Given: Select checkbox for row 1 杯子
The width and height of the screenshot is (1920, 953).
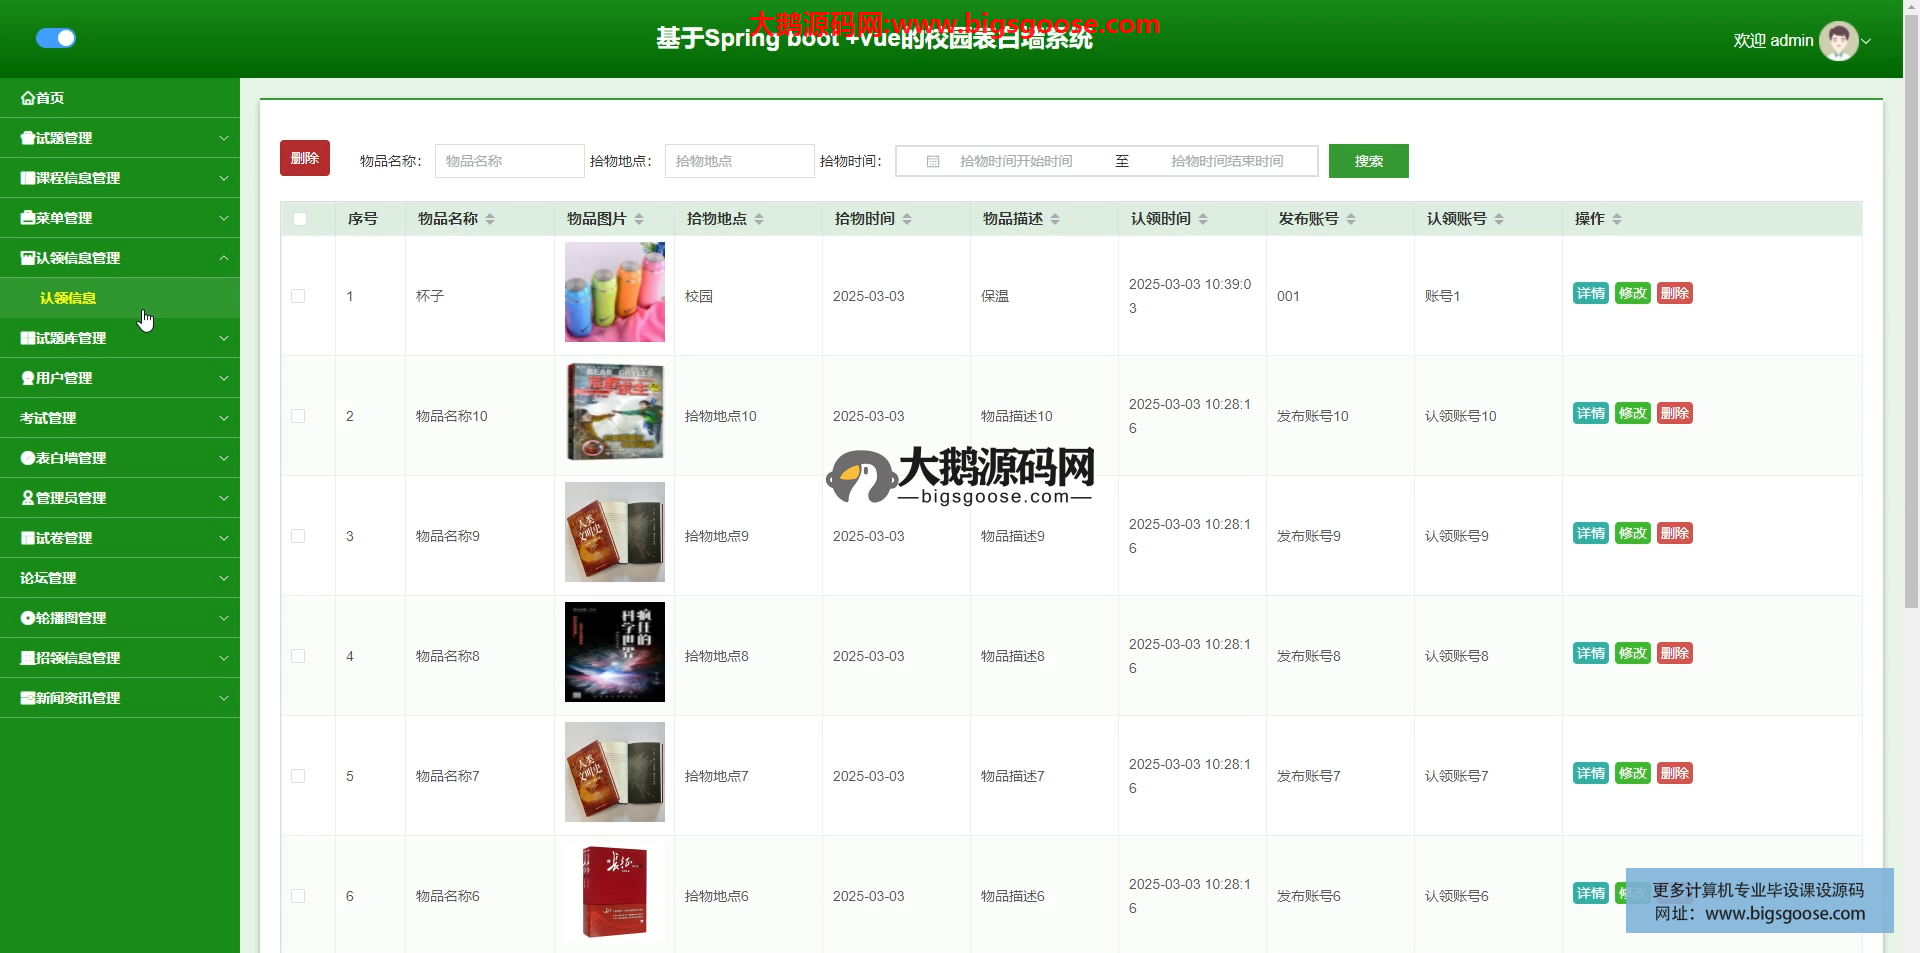Looking at the screenshot, I should point(298,296).
